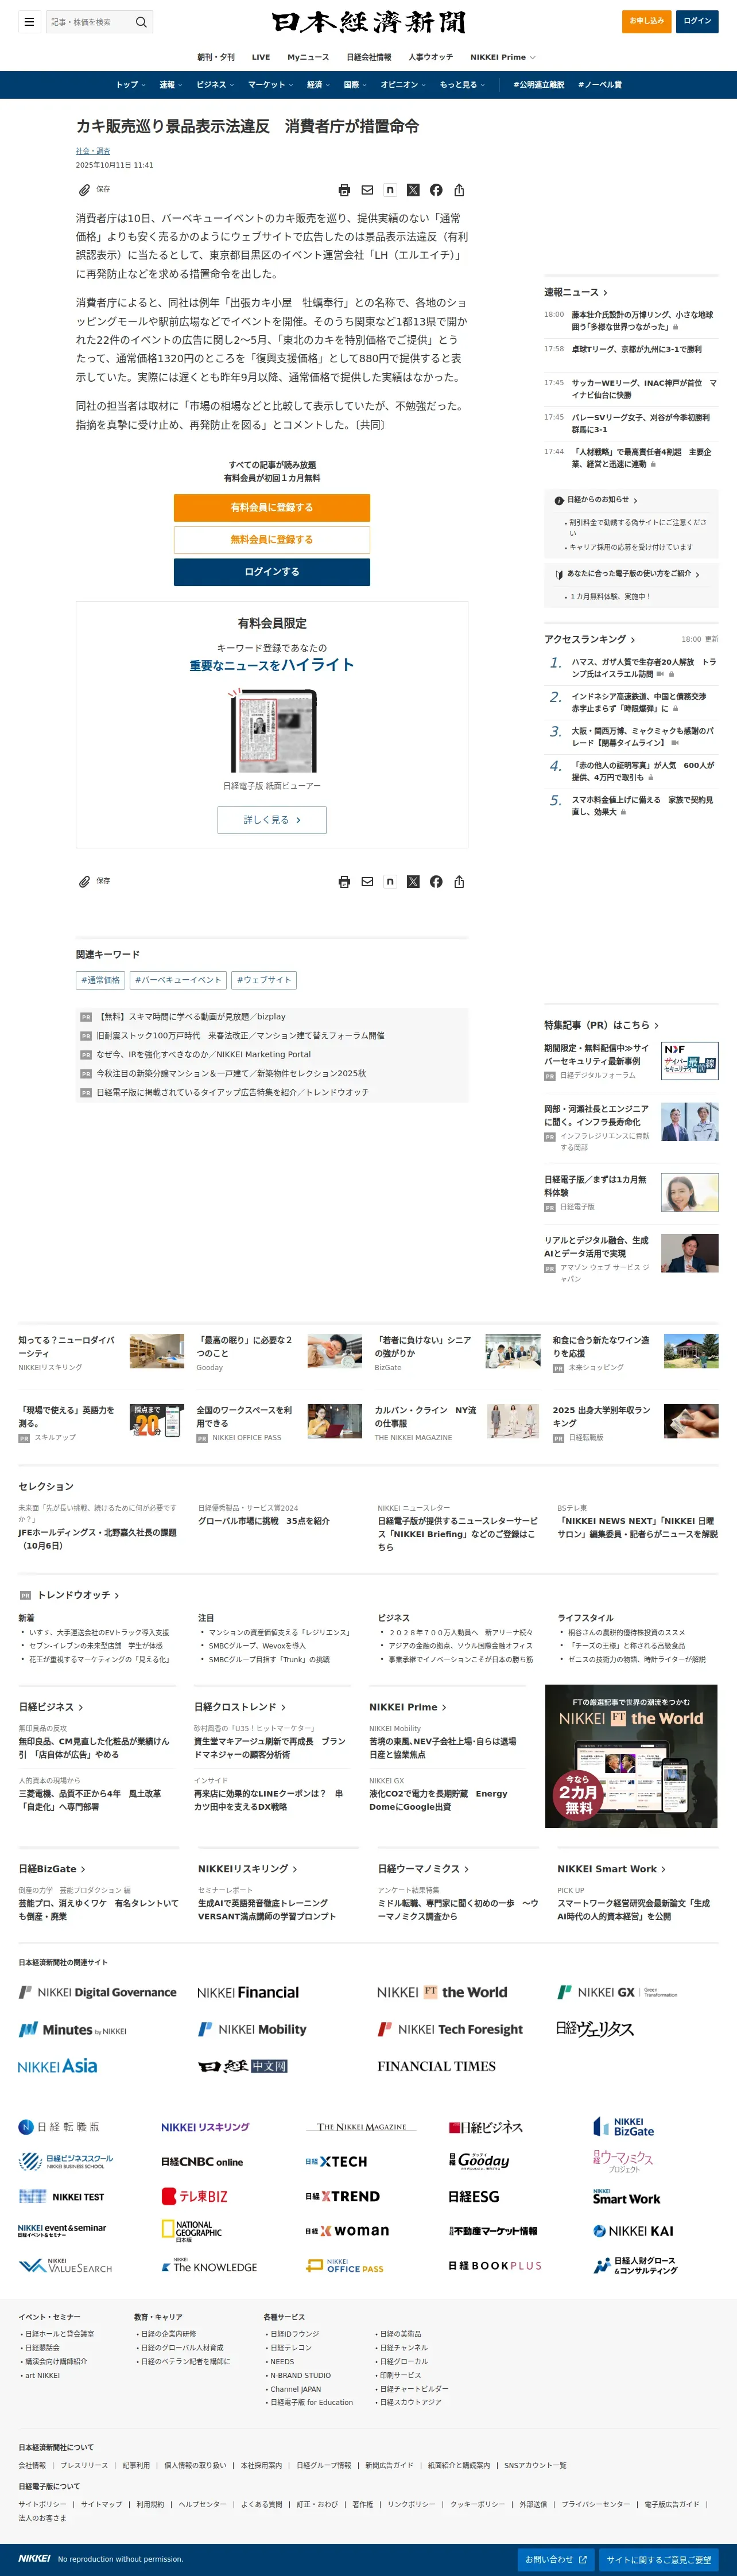The height and width of the screenshot is (2576, 737).
Task: Open the LIVE menu item
Action: (261, 57)
